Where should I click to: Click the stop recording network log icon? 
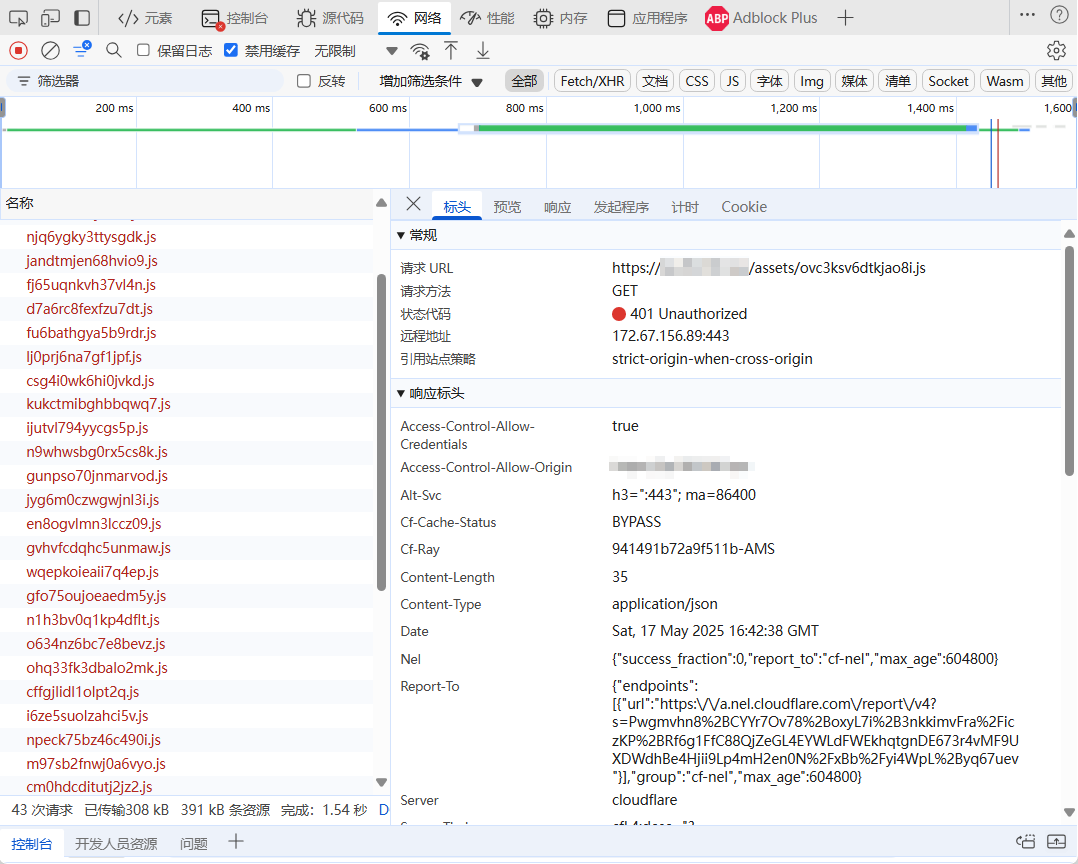tap(19, 51)
